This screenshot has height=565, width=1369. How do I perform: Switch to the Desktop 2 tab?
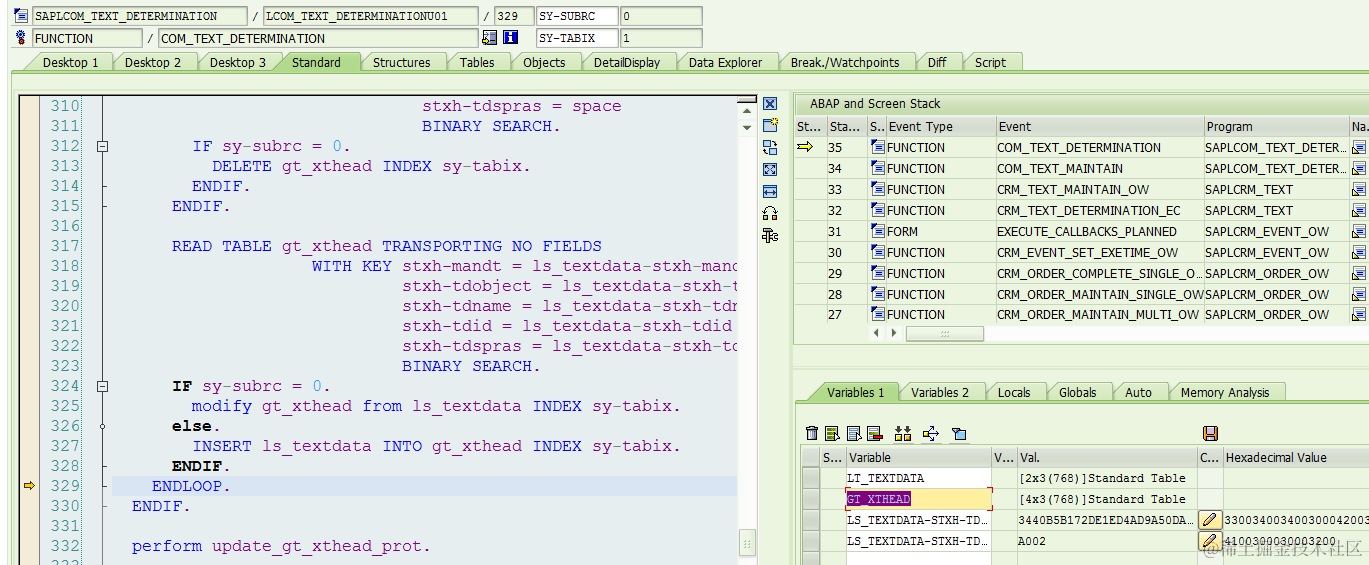coord(153,62)
